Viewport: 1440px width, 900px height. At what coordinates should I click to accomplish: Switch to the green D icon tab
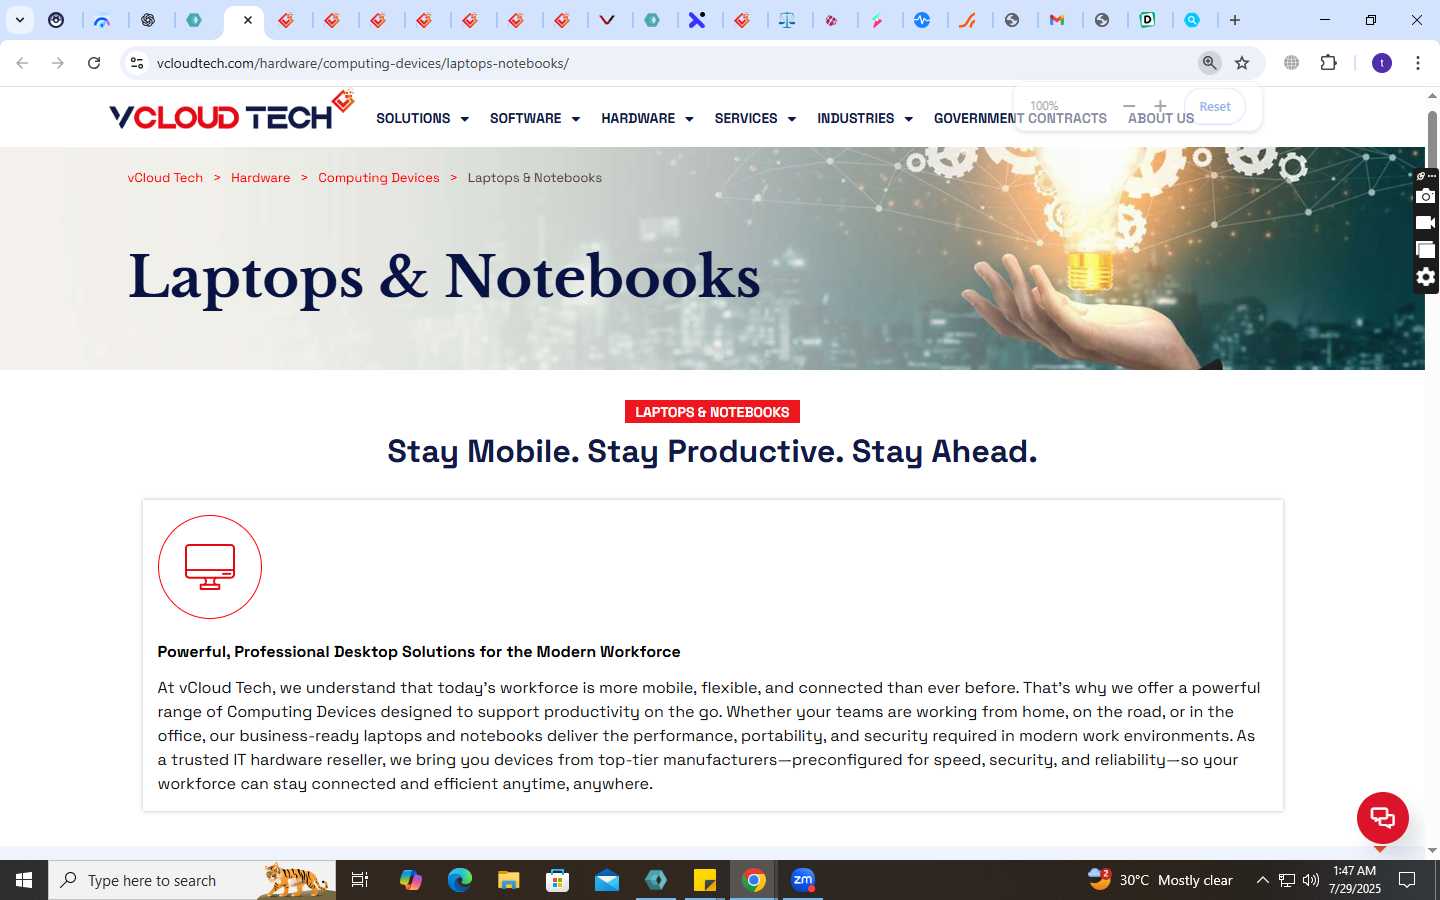(1148, 20)
